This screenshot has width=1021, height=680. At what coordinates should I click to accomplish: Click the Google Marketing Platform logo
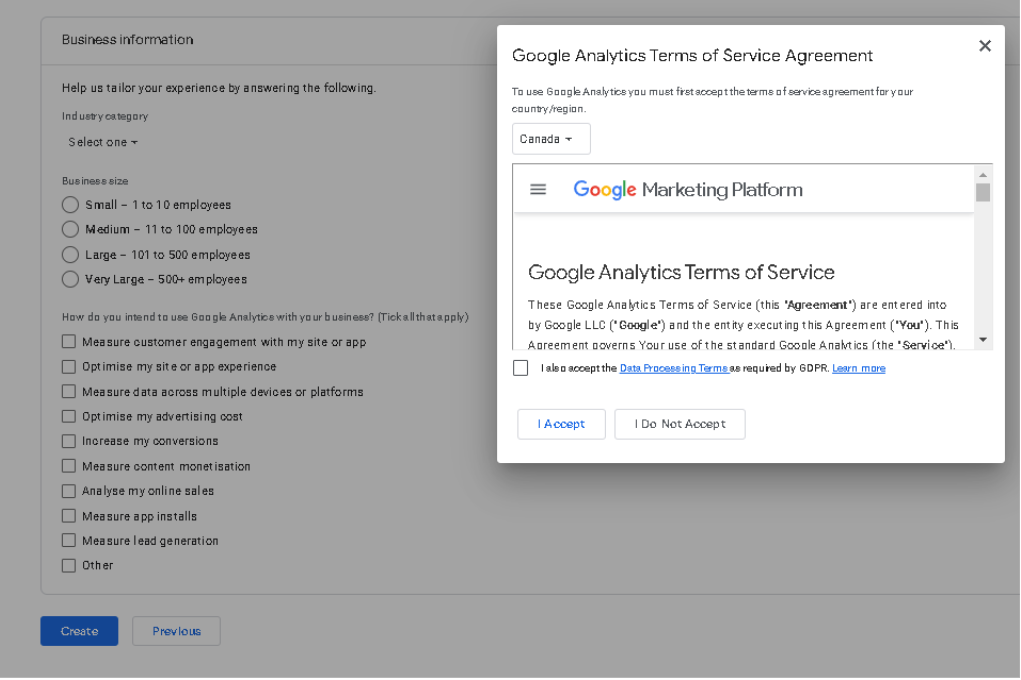(x=688, y=190)
